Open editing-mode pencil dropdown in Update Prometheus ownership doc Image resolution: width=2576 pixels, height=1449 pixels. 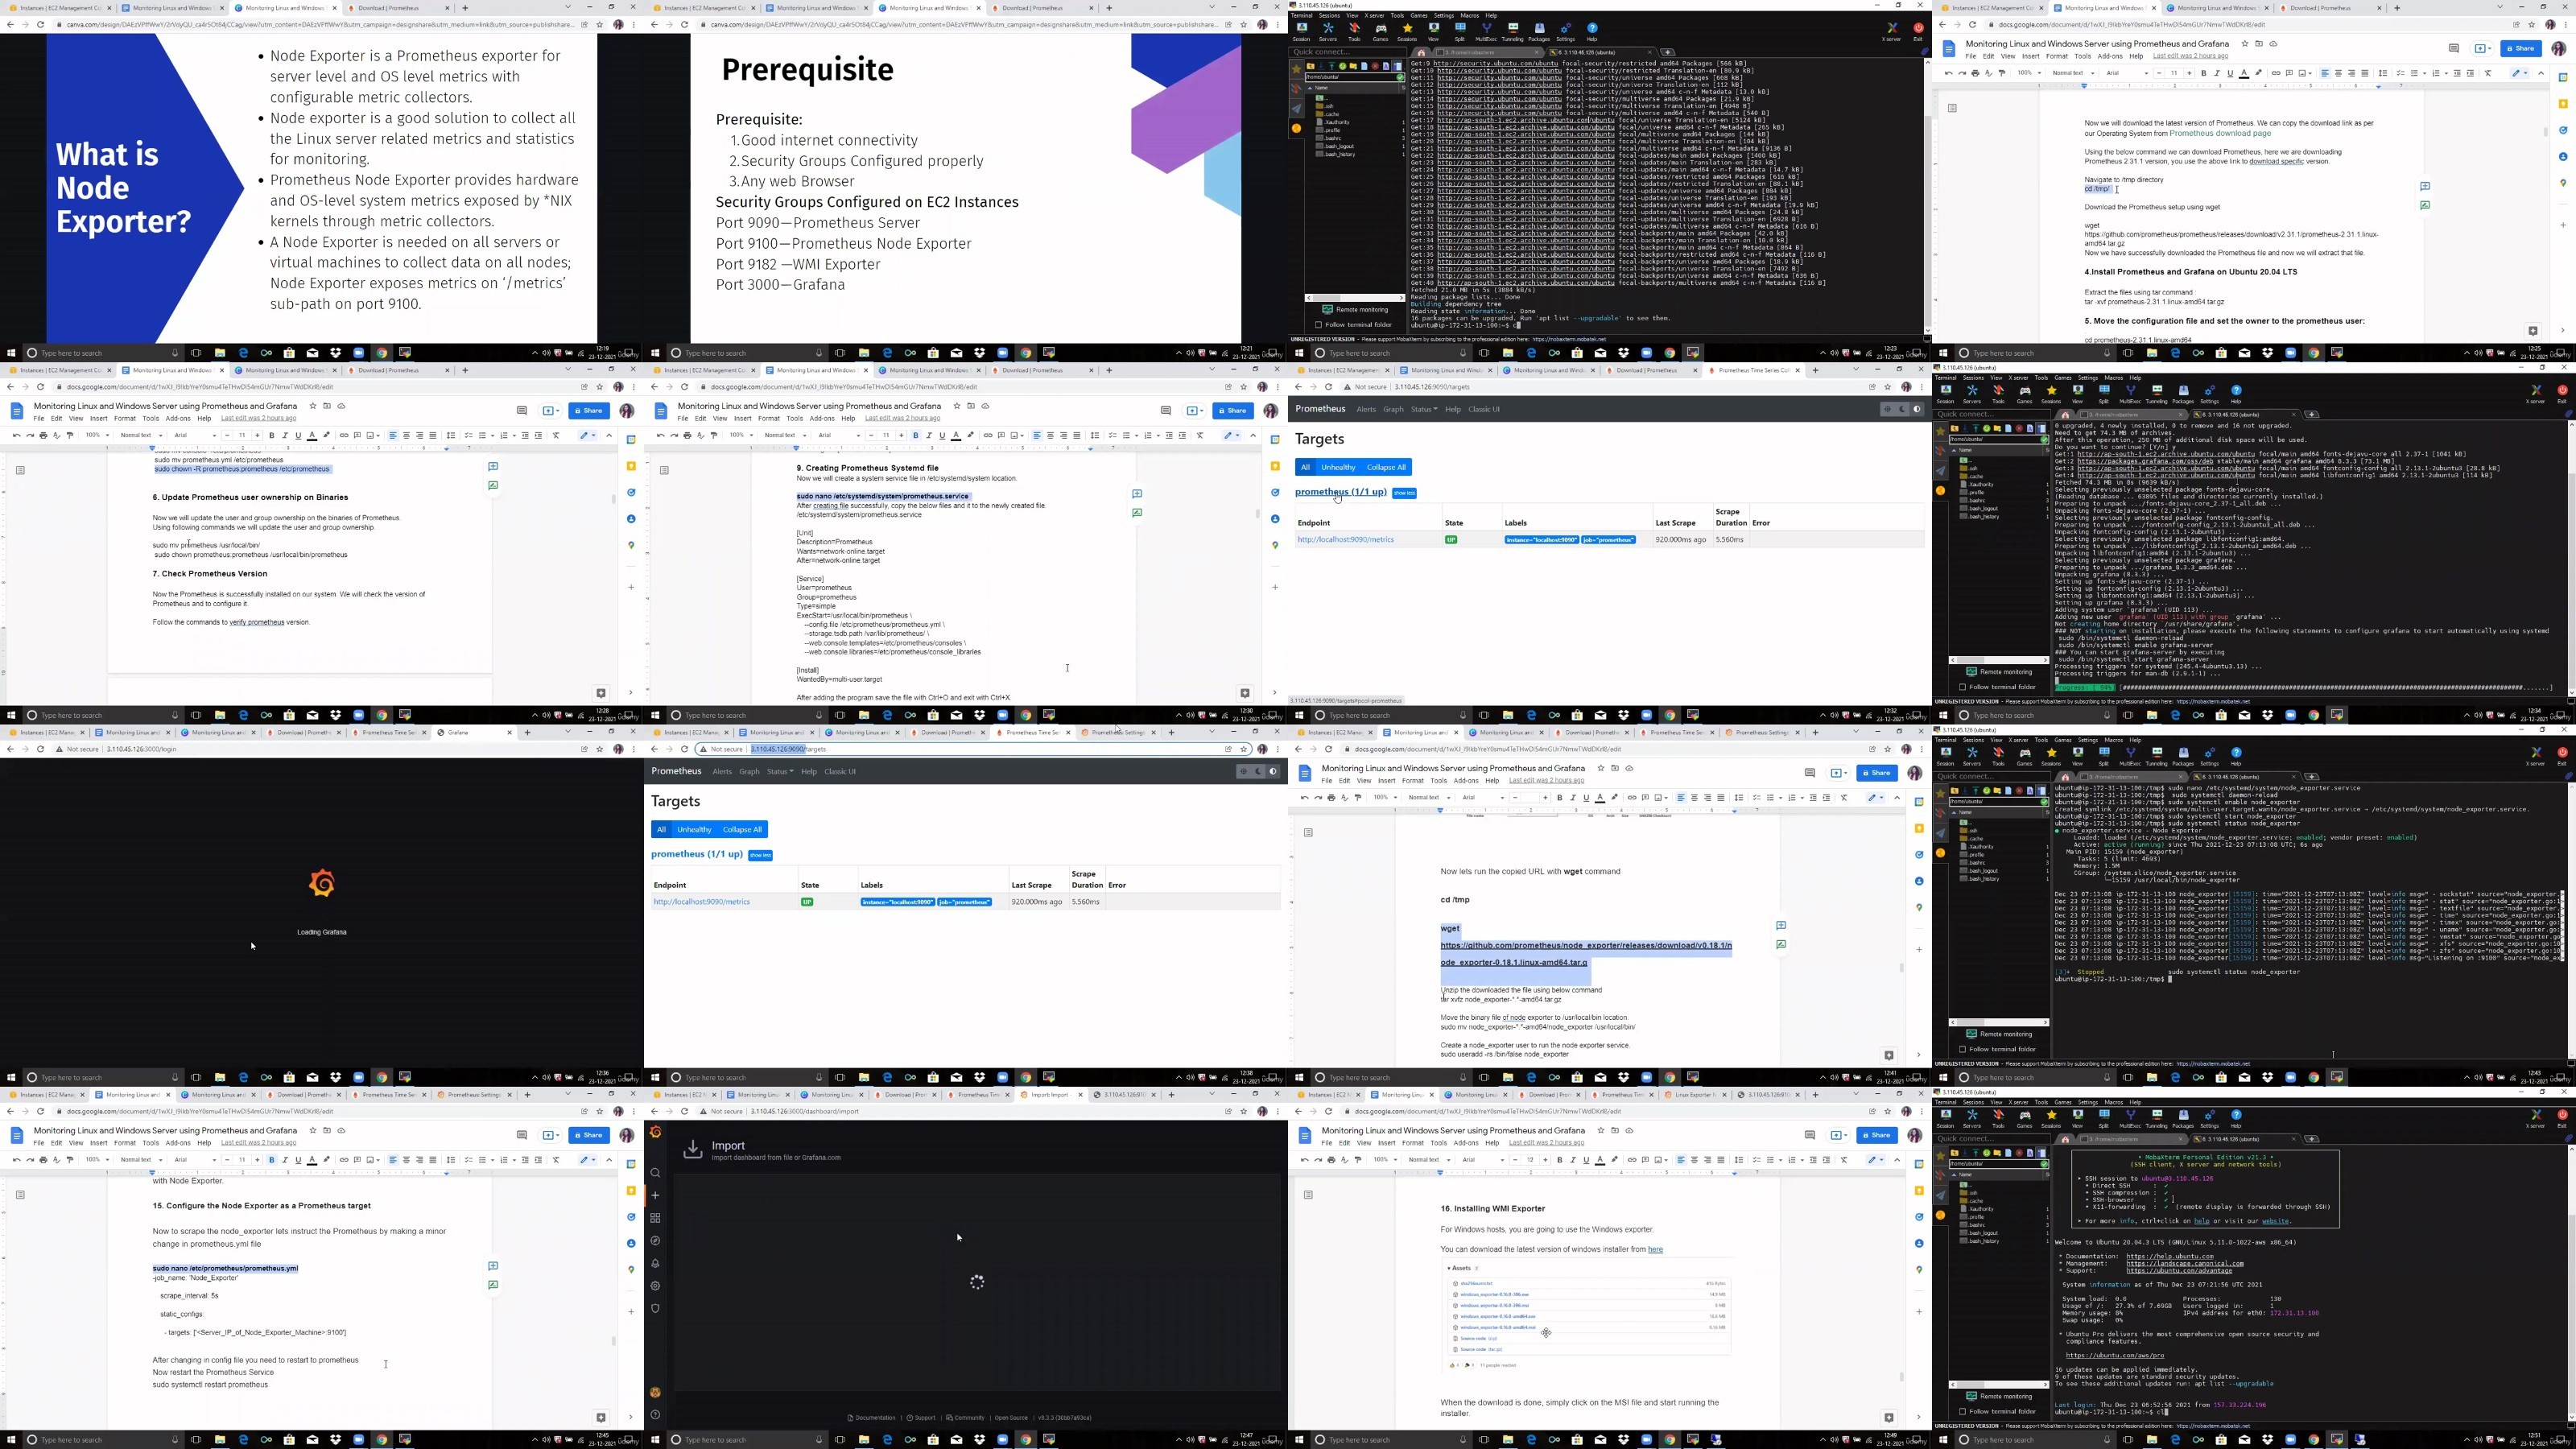click(x=588, y=435)
